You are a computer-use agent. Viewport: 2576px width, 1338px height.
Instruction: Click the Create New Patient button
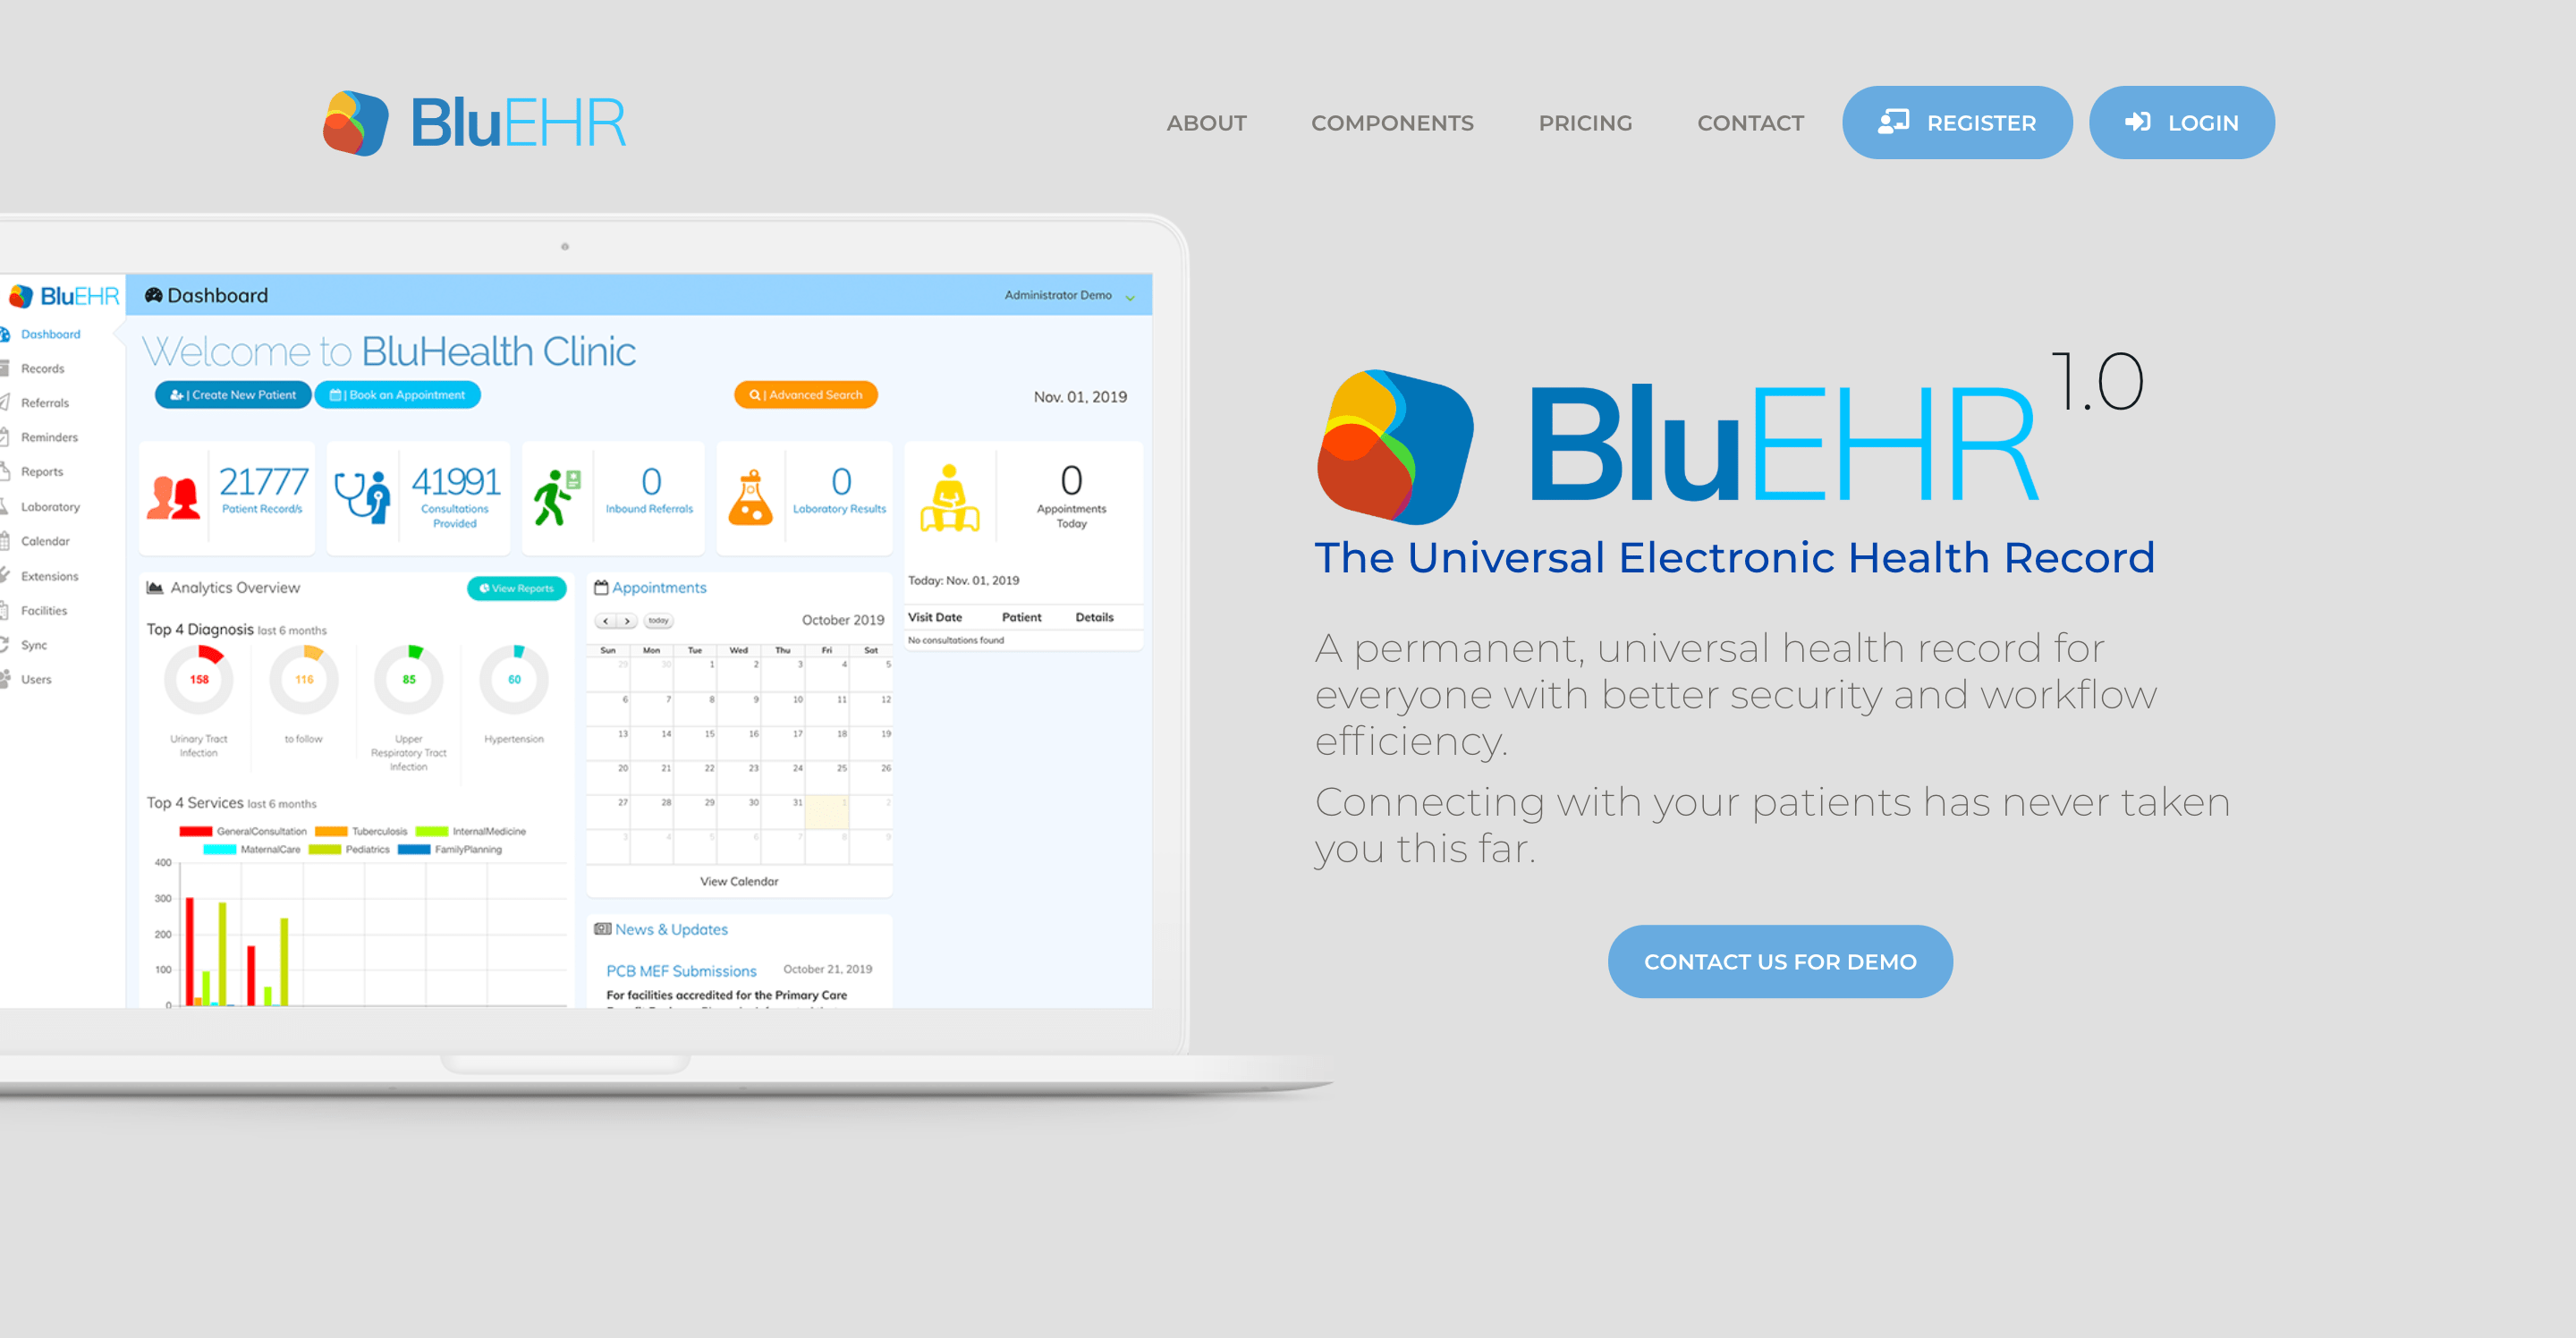pyautogui.click(x=239, y=395)
